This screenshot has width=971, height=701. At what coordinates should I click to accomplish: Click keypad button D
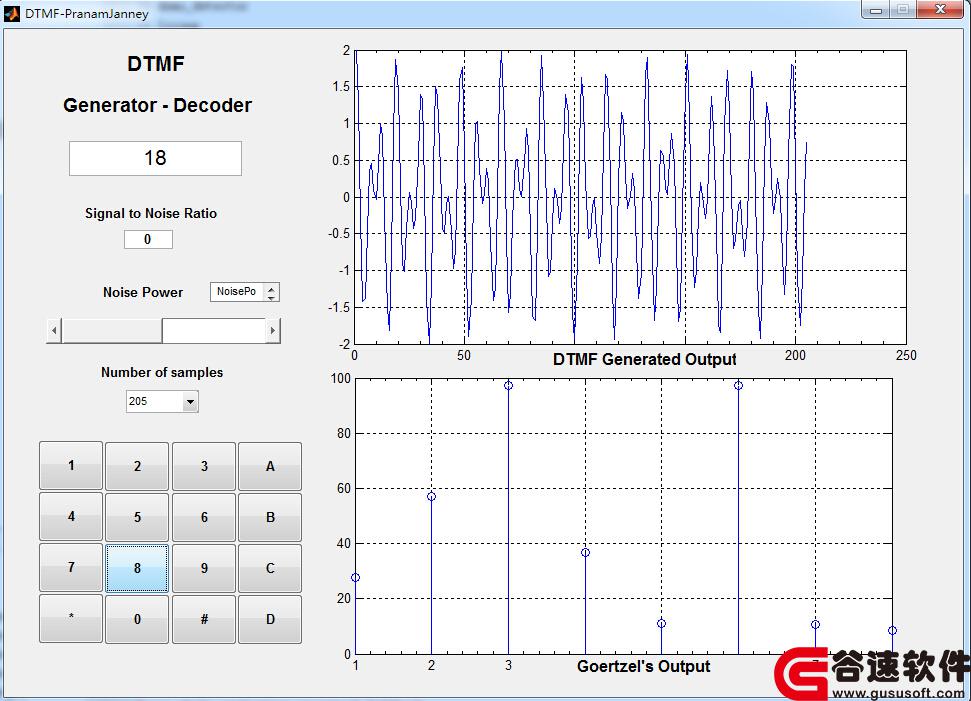point(270,619)
